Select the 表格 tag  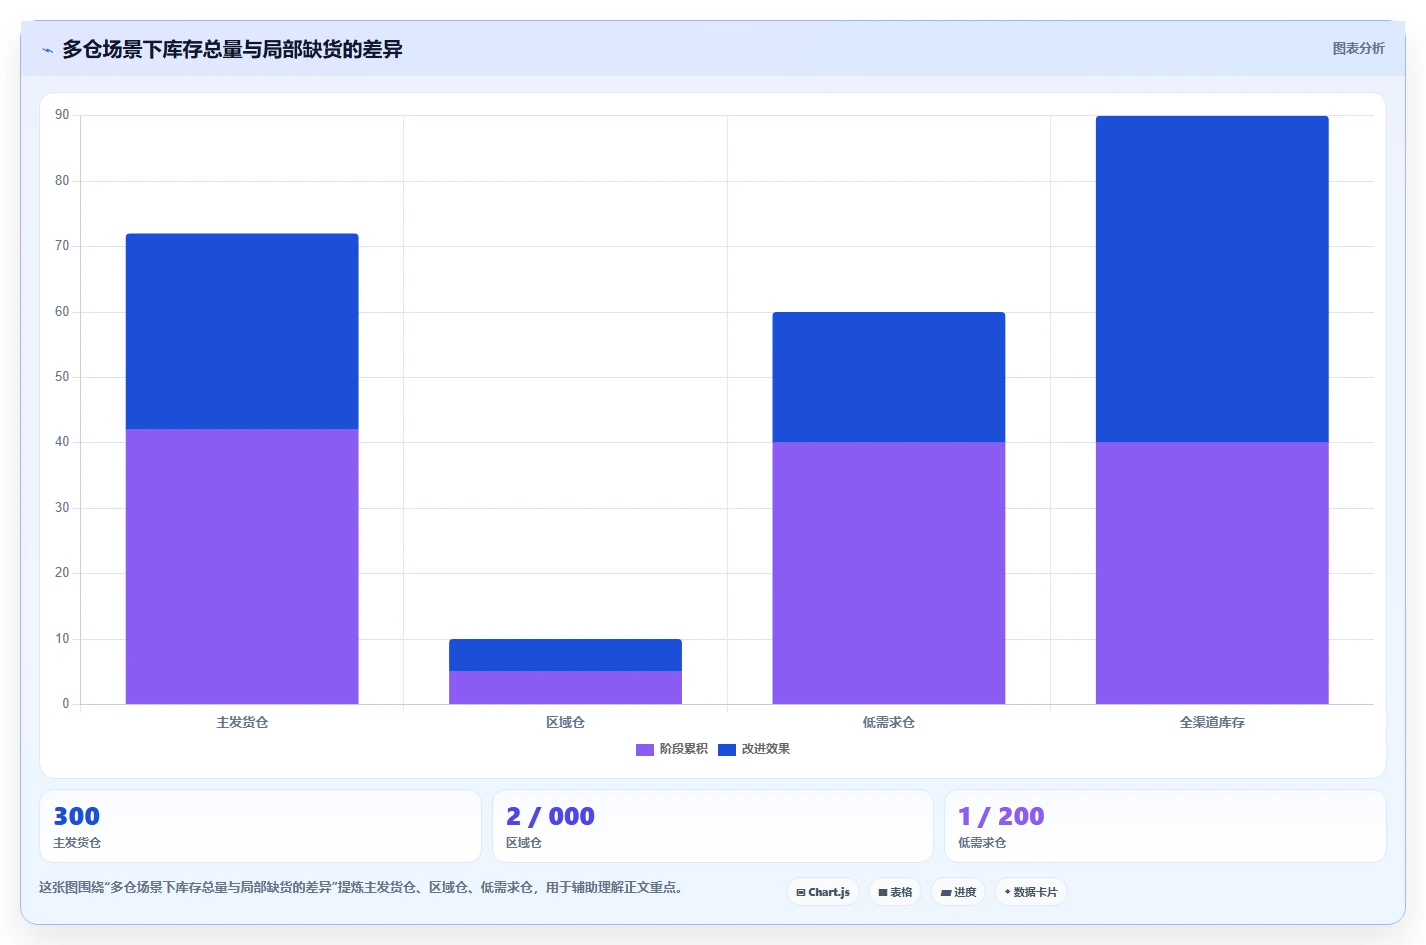895,892
